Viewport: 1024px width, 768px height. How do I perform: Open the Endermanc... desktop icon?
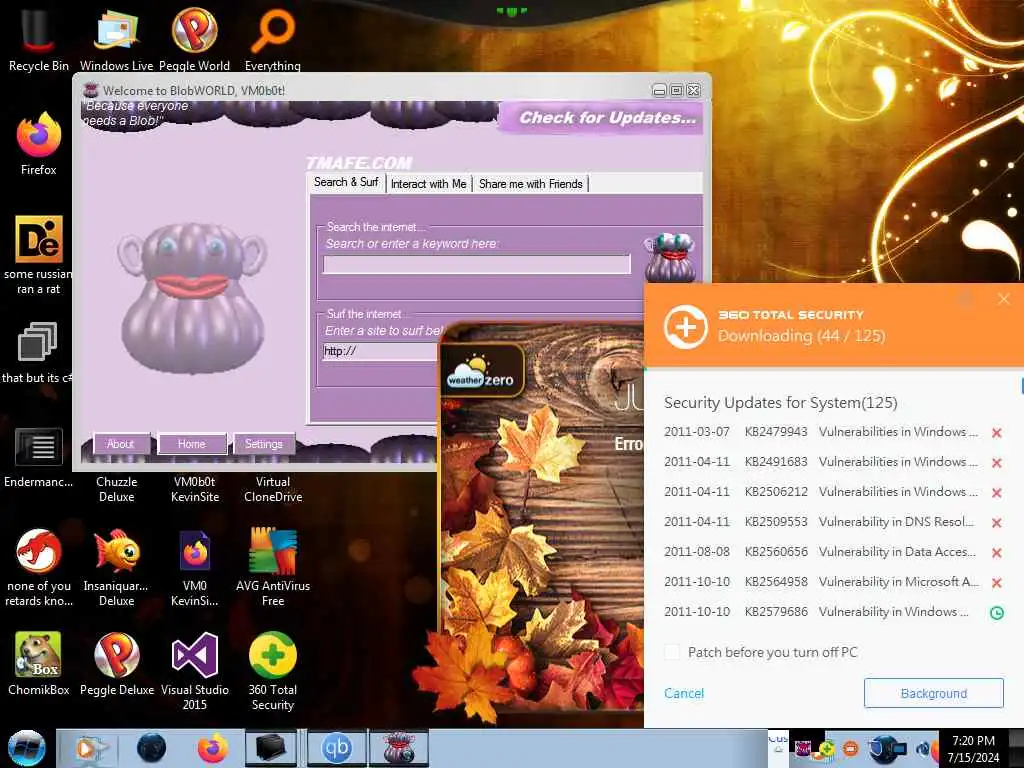click(39, 457)
